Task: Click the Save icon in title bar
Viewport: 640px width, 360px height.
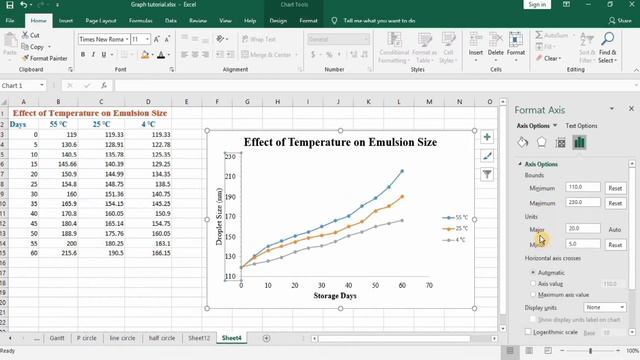Action: [10, 5]
